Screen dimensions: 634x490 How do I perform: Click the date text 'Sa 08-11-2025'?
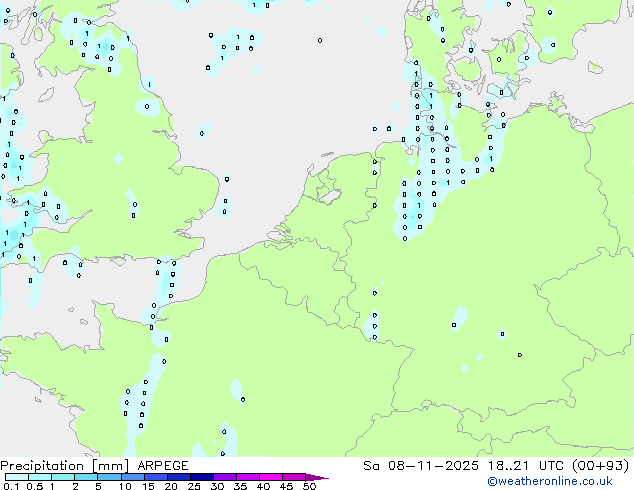[421, 466]
